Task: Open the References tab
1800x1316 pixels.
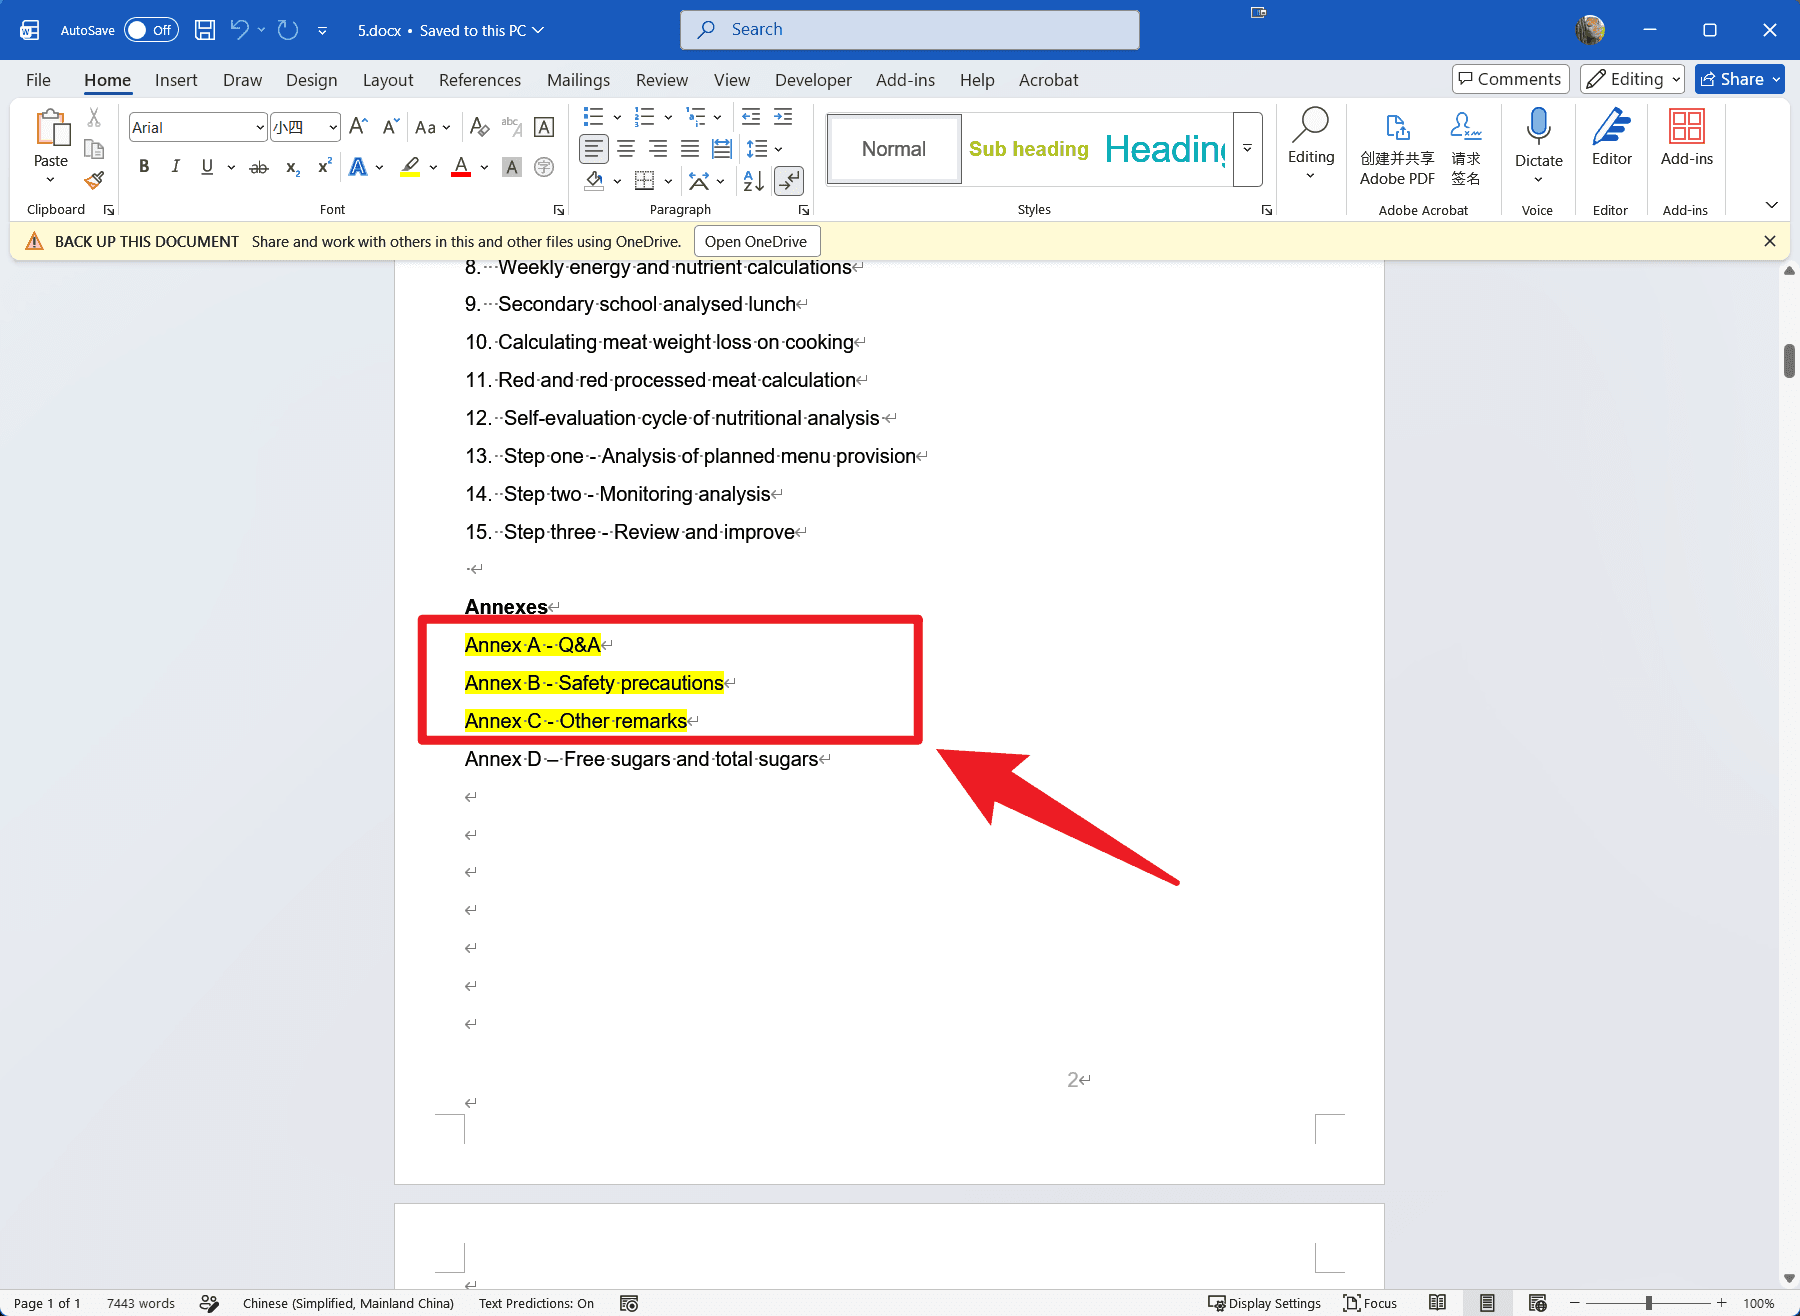Action: point(480,80)
